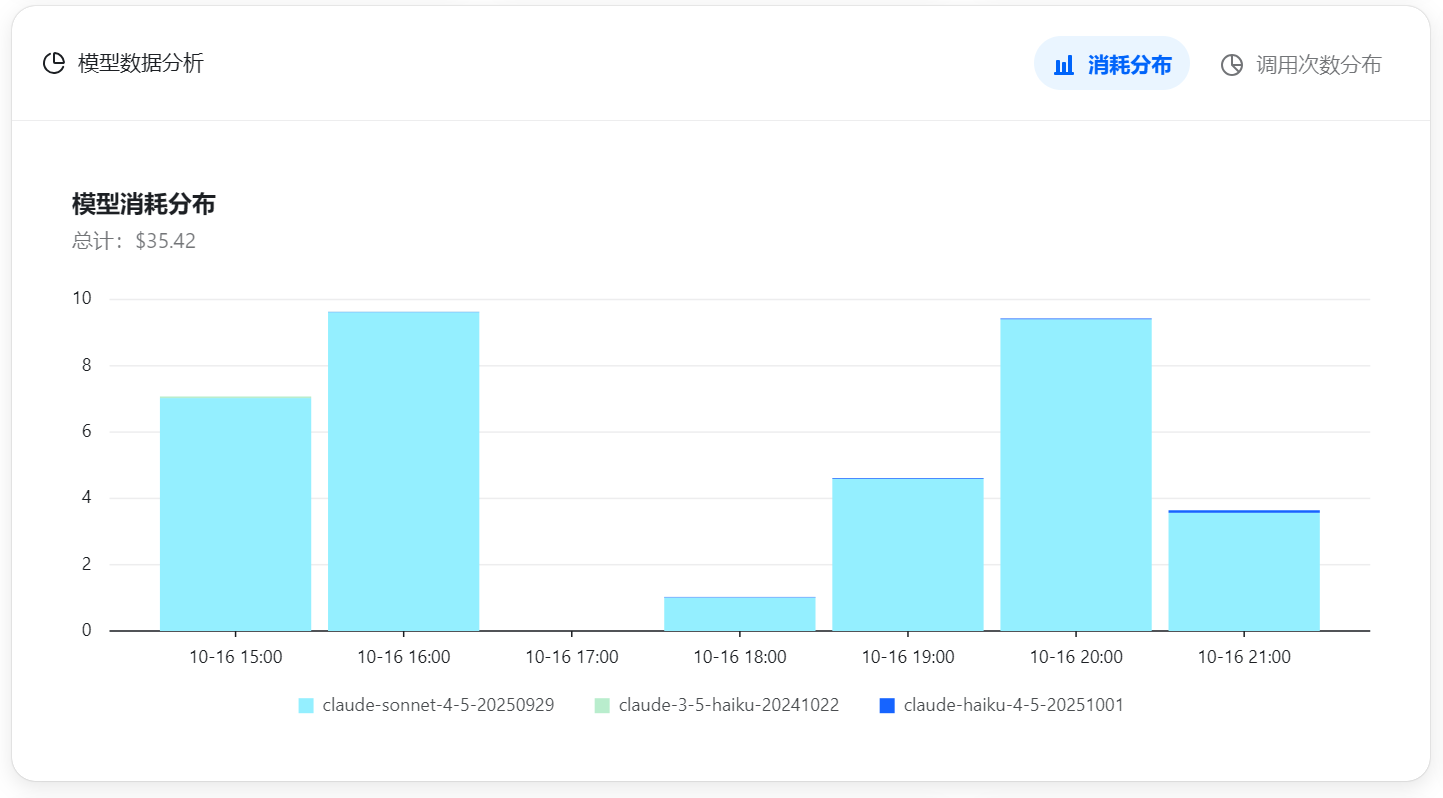Click the 10-16 20:00 axis label
Viewport: 1443px width, 798px height.
coord(1076,657)
